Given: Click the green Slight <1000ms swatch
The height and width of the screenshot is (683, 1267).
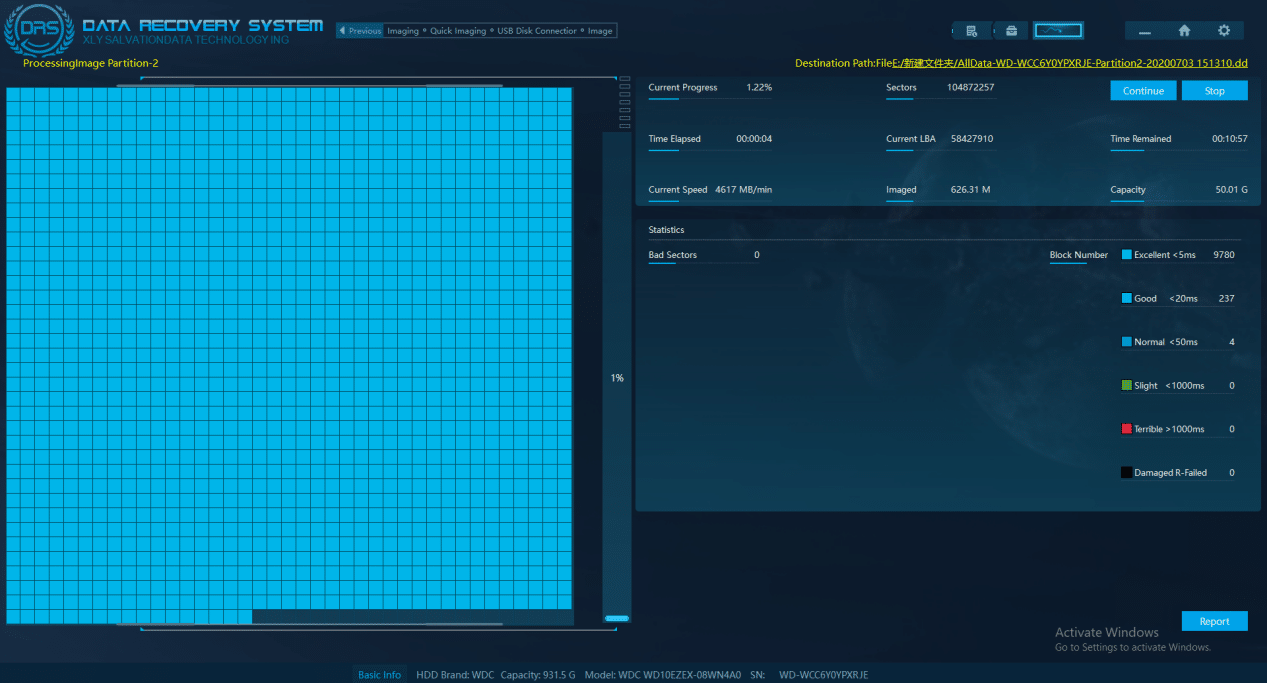Looking at the screenshot, I should pos(1127,385).
